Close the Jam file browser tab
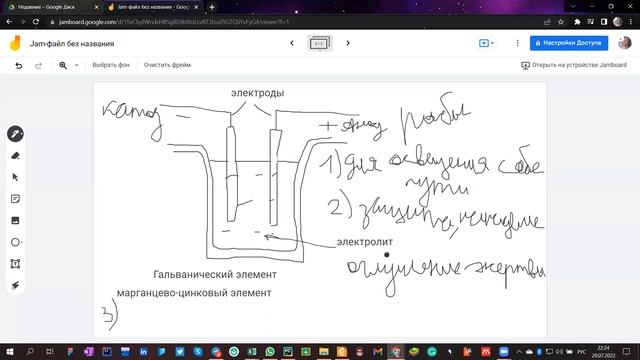Image resolution: width=640 pixels, height=360 pixels. point(196,7)
